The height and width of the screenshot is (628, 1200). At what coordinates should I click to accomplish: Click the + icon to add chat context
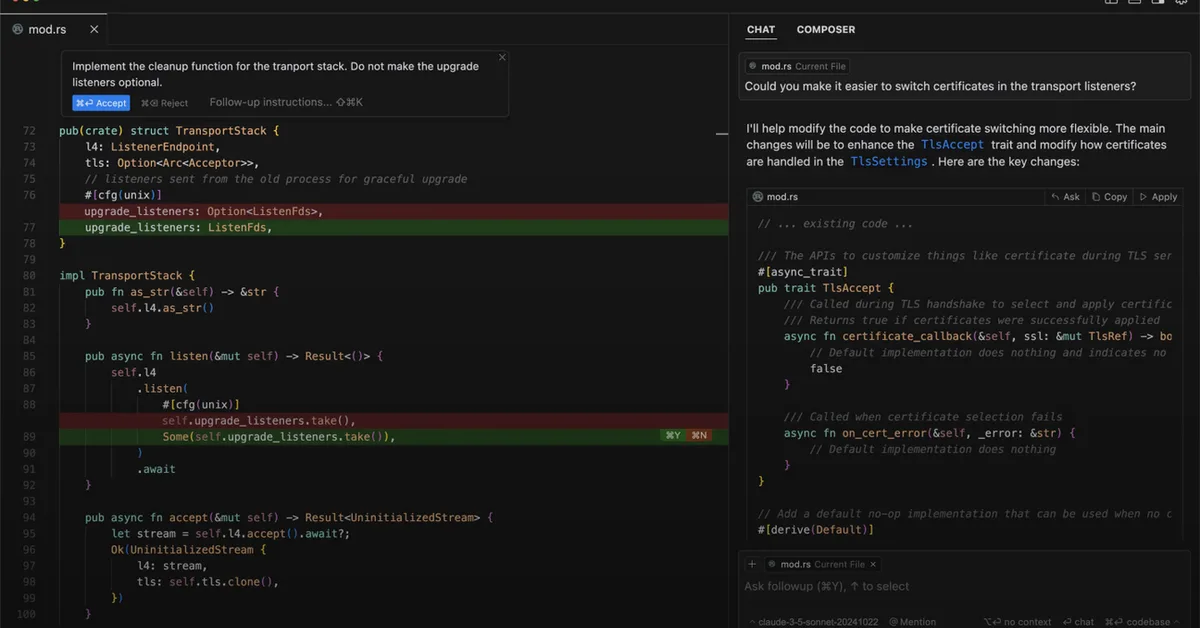(751, 564)
